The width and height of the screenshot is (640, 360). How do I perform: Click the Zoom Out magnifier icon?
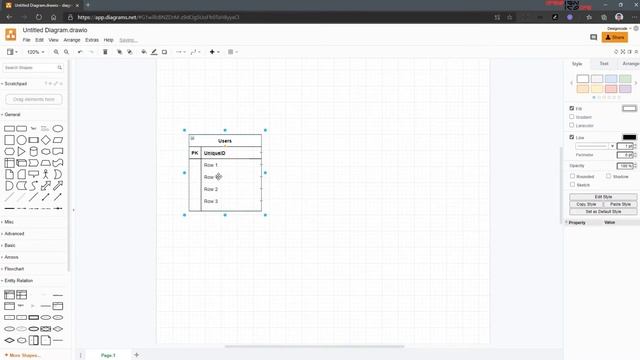click(66, 52)
